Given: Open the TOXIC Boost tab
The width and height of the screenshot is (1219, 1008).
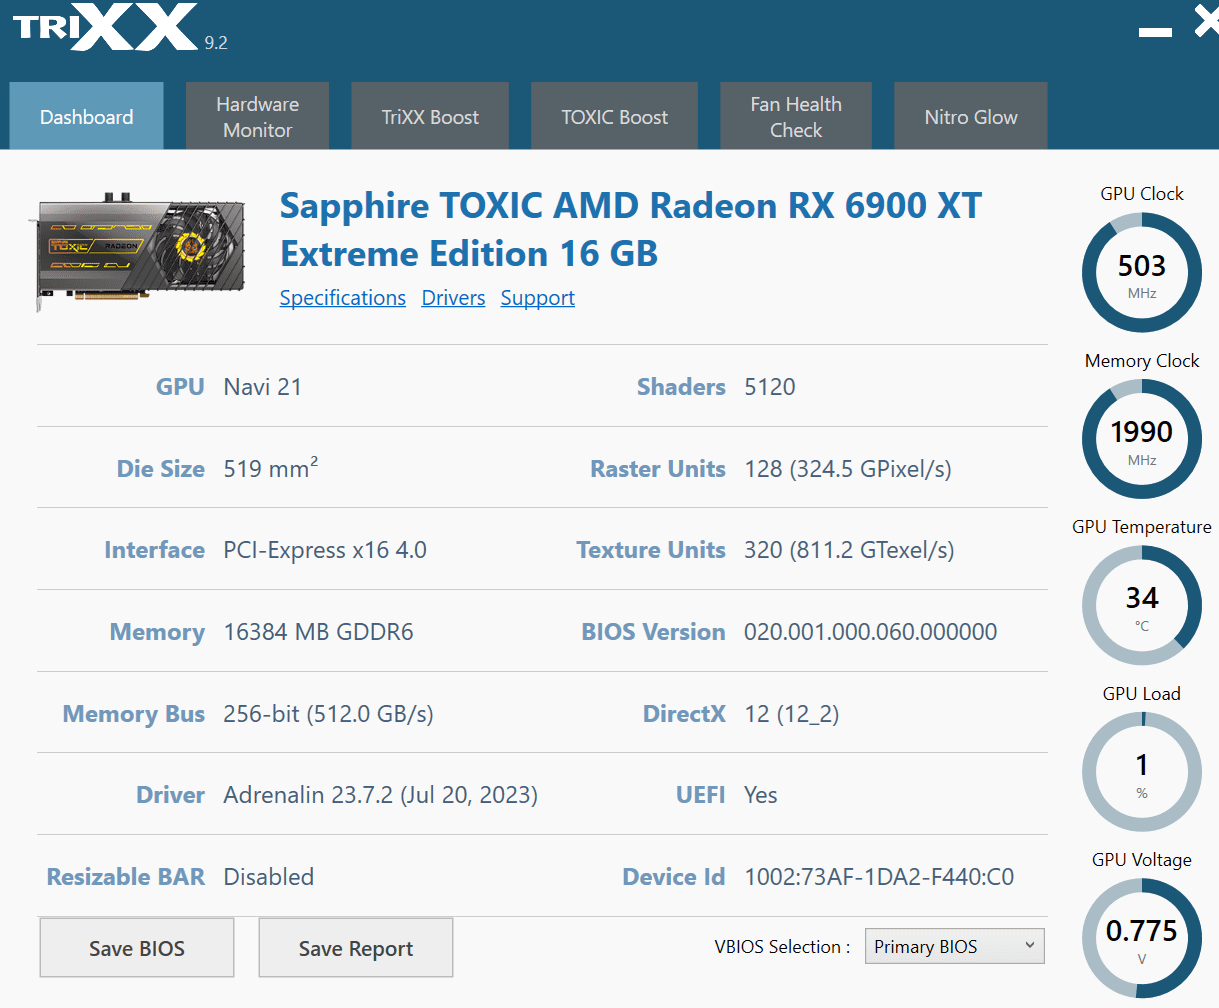Looking at the screenshot, I should click(x=614, y=116).
